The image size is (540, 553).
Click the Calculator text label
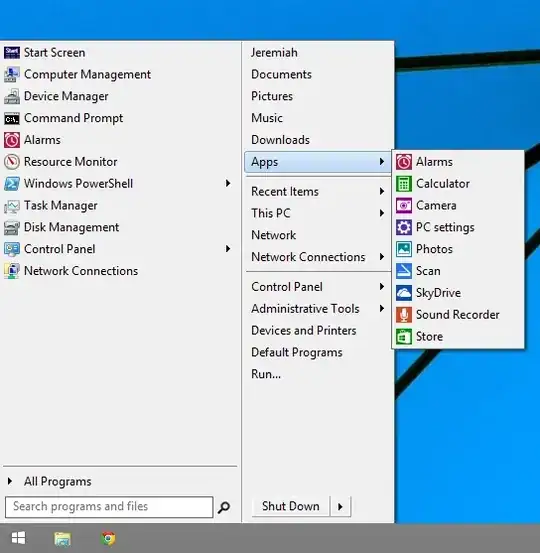443,184
